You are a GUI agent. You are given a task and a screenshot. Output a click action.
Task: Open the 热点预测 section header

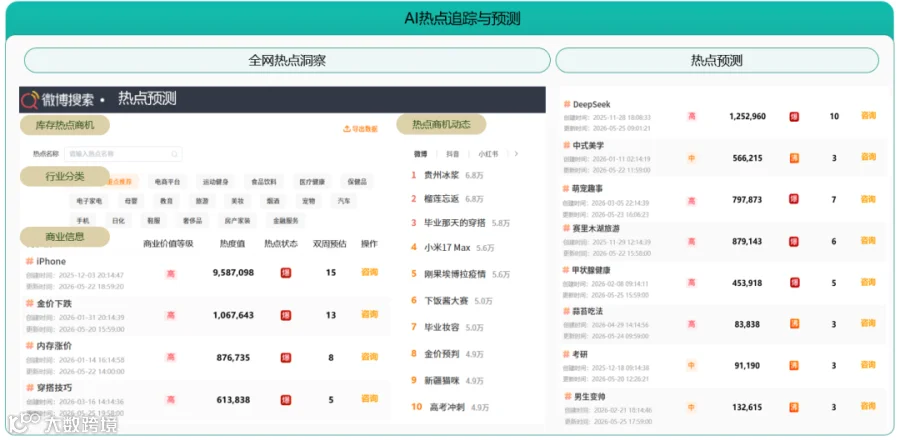[x=717, y=60]
